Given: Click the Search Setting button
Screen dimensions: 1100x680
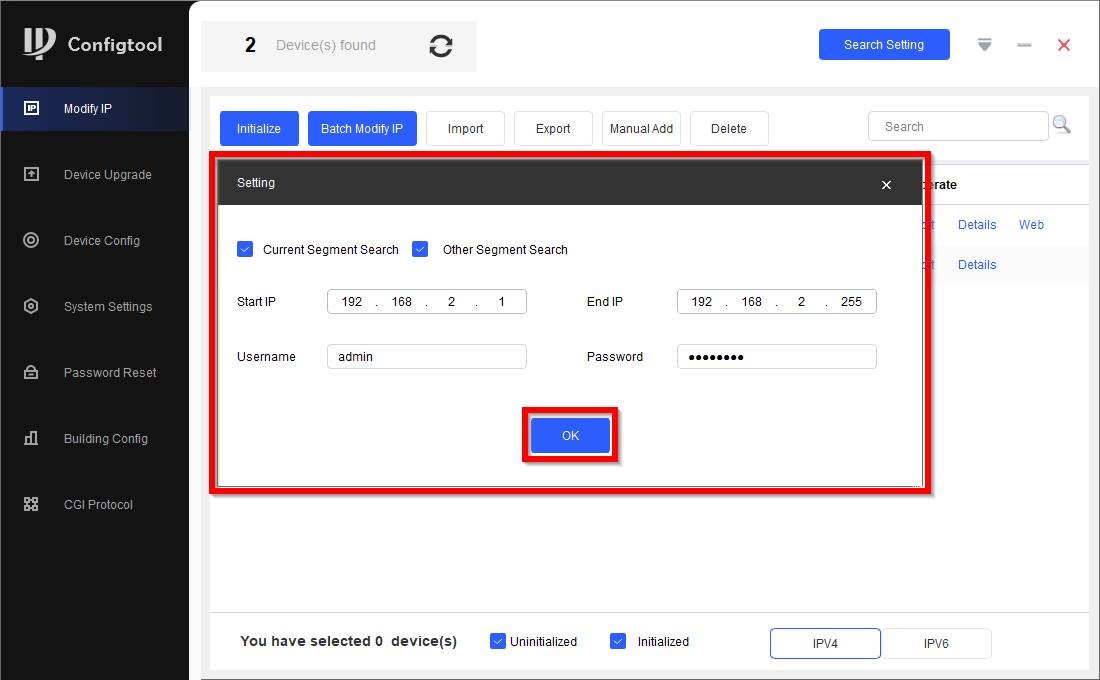Looking at the screenshot, I should 884,45.
